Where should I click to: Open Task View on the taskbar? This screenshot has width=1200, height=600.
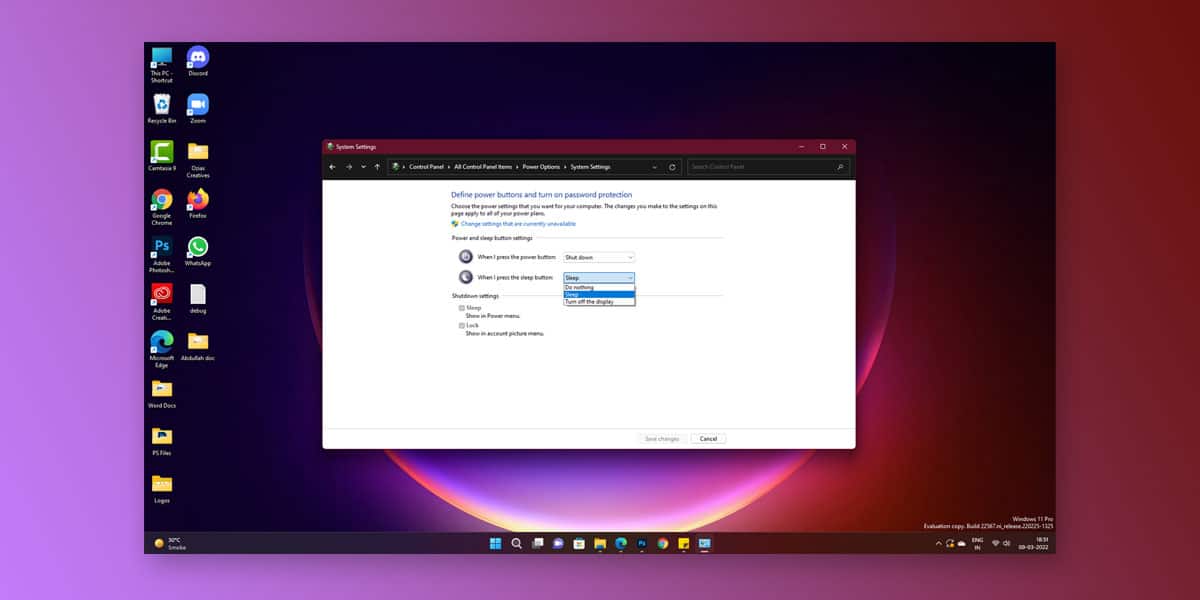537,543
